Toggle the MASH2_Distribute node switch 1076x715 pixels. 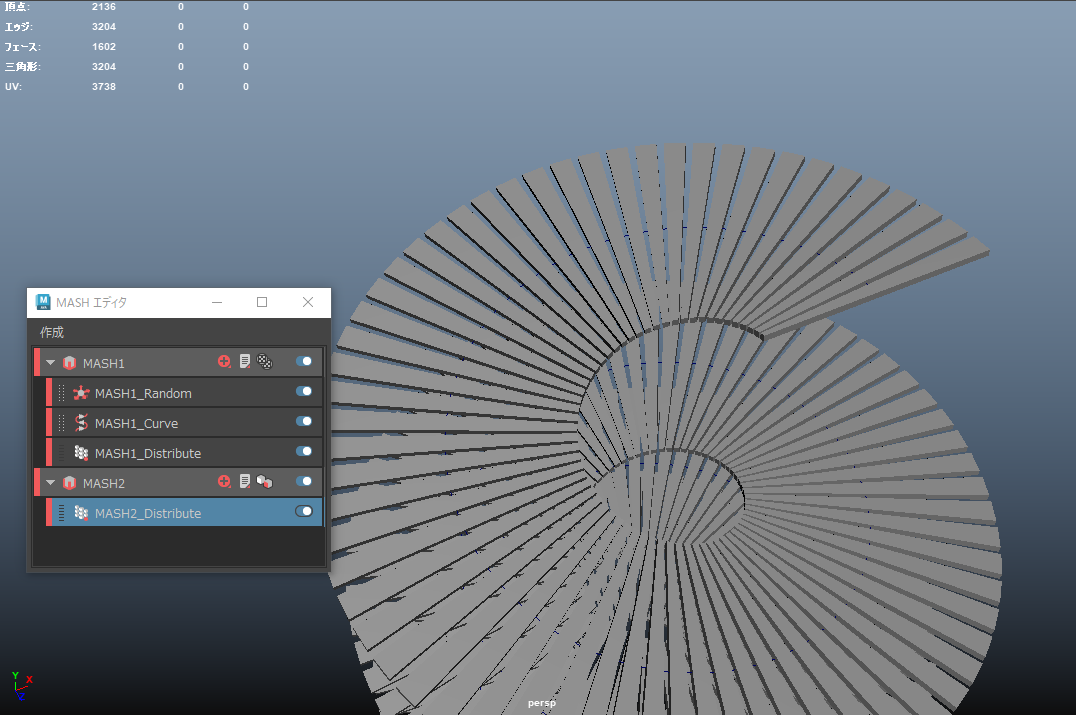[x=304, y=512]
